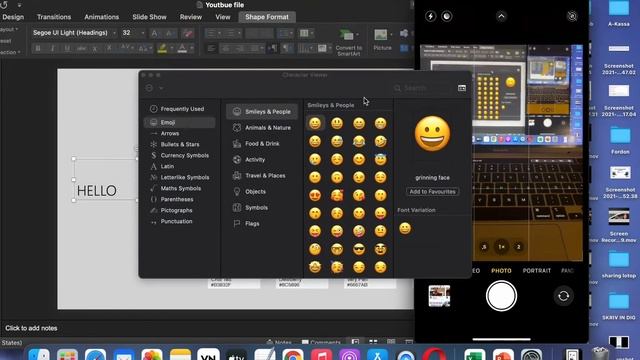This screenshot has height=360, width=640.
Task: Open the Character Viewer action menu icon
Action: 149,88
